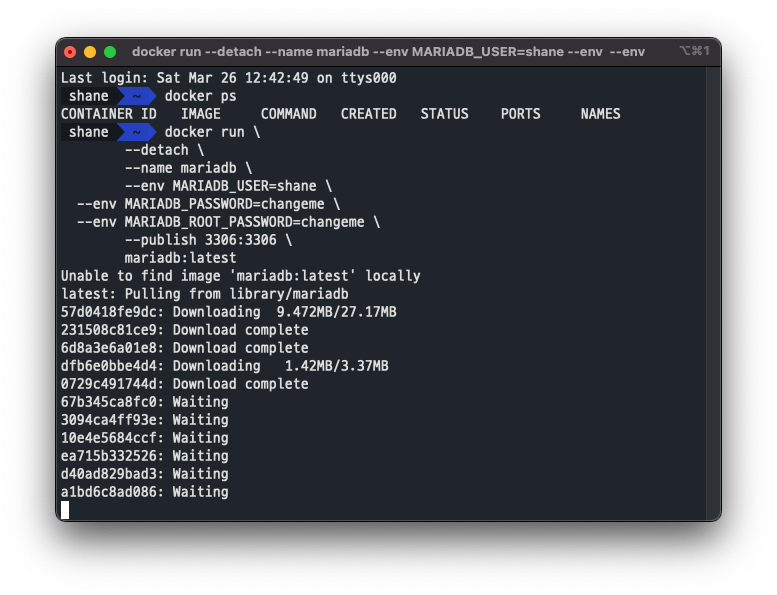This screenshot has width=777, height=595.
Task: Click layer 0729c491744d download complete line
Action: [x=184, y=384]
